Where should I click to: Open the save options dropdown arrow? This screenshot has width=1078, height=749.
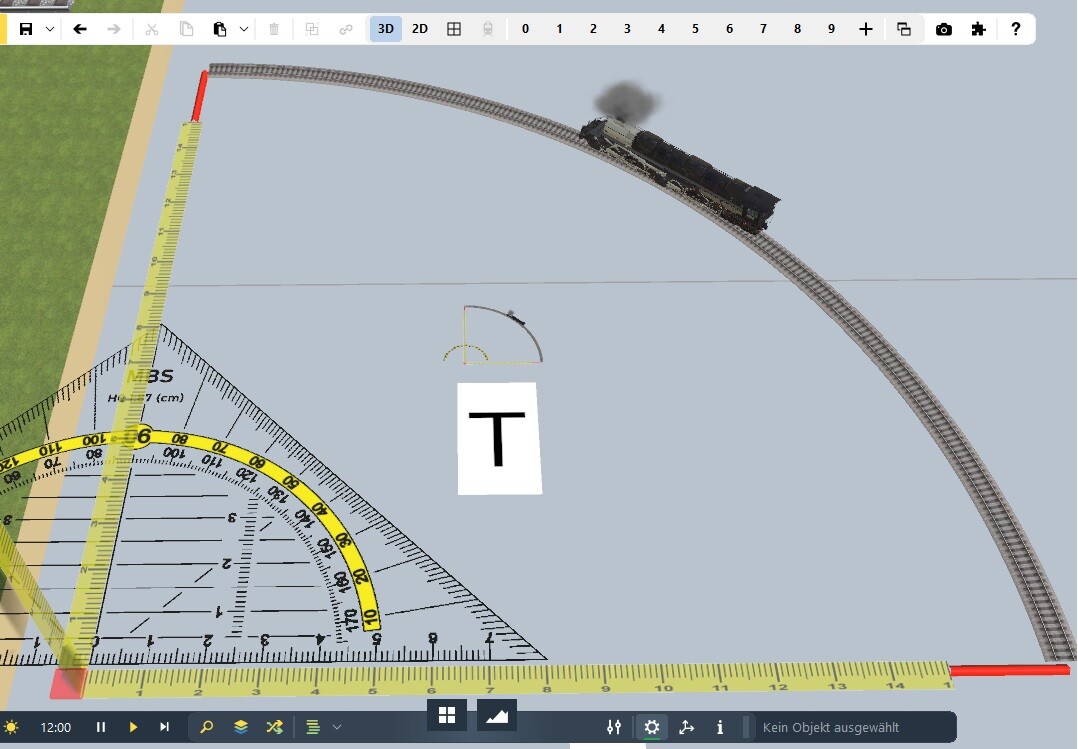pyautogui.click(x=49, y=29)
